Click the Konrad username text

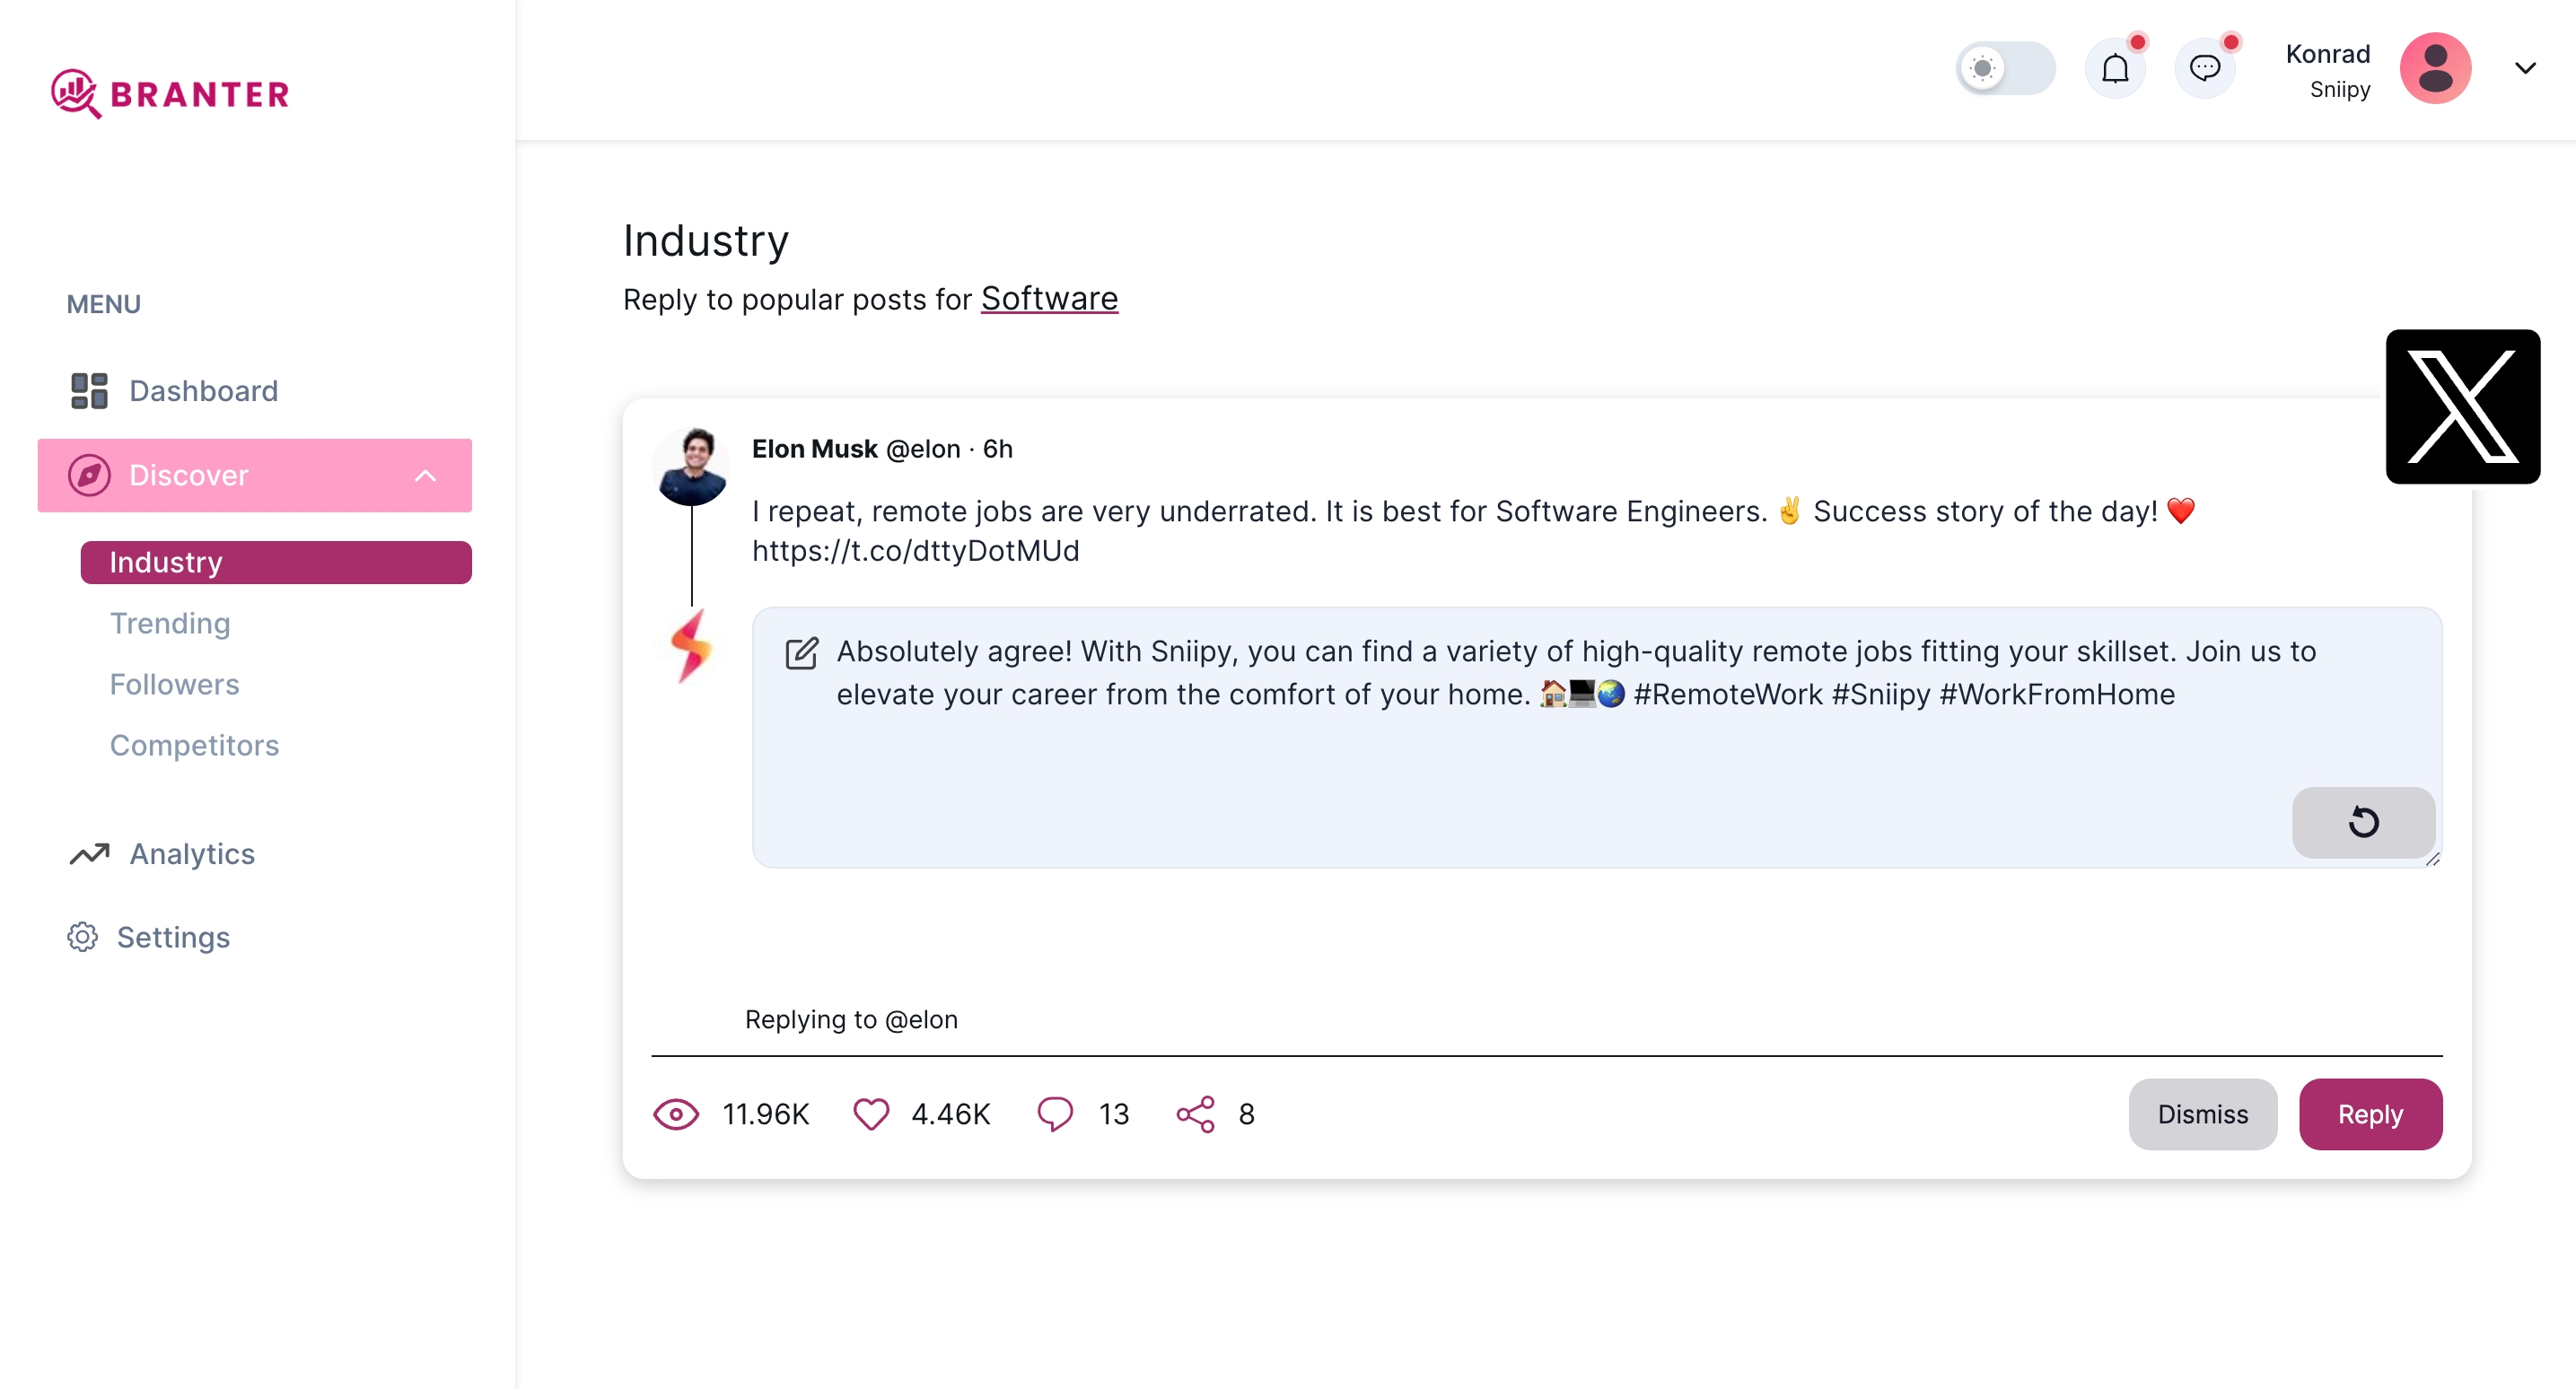click(x=2328, y=54)
